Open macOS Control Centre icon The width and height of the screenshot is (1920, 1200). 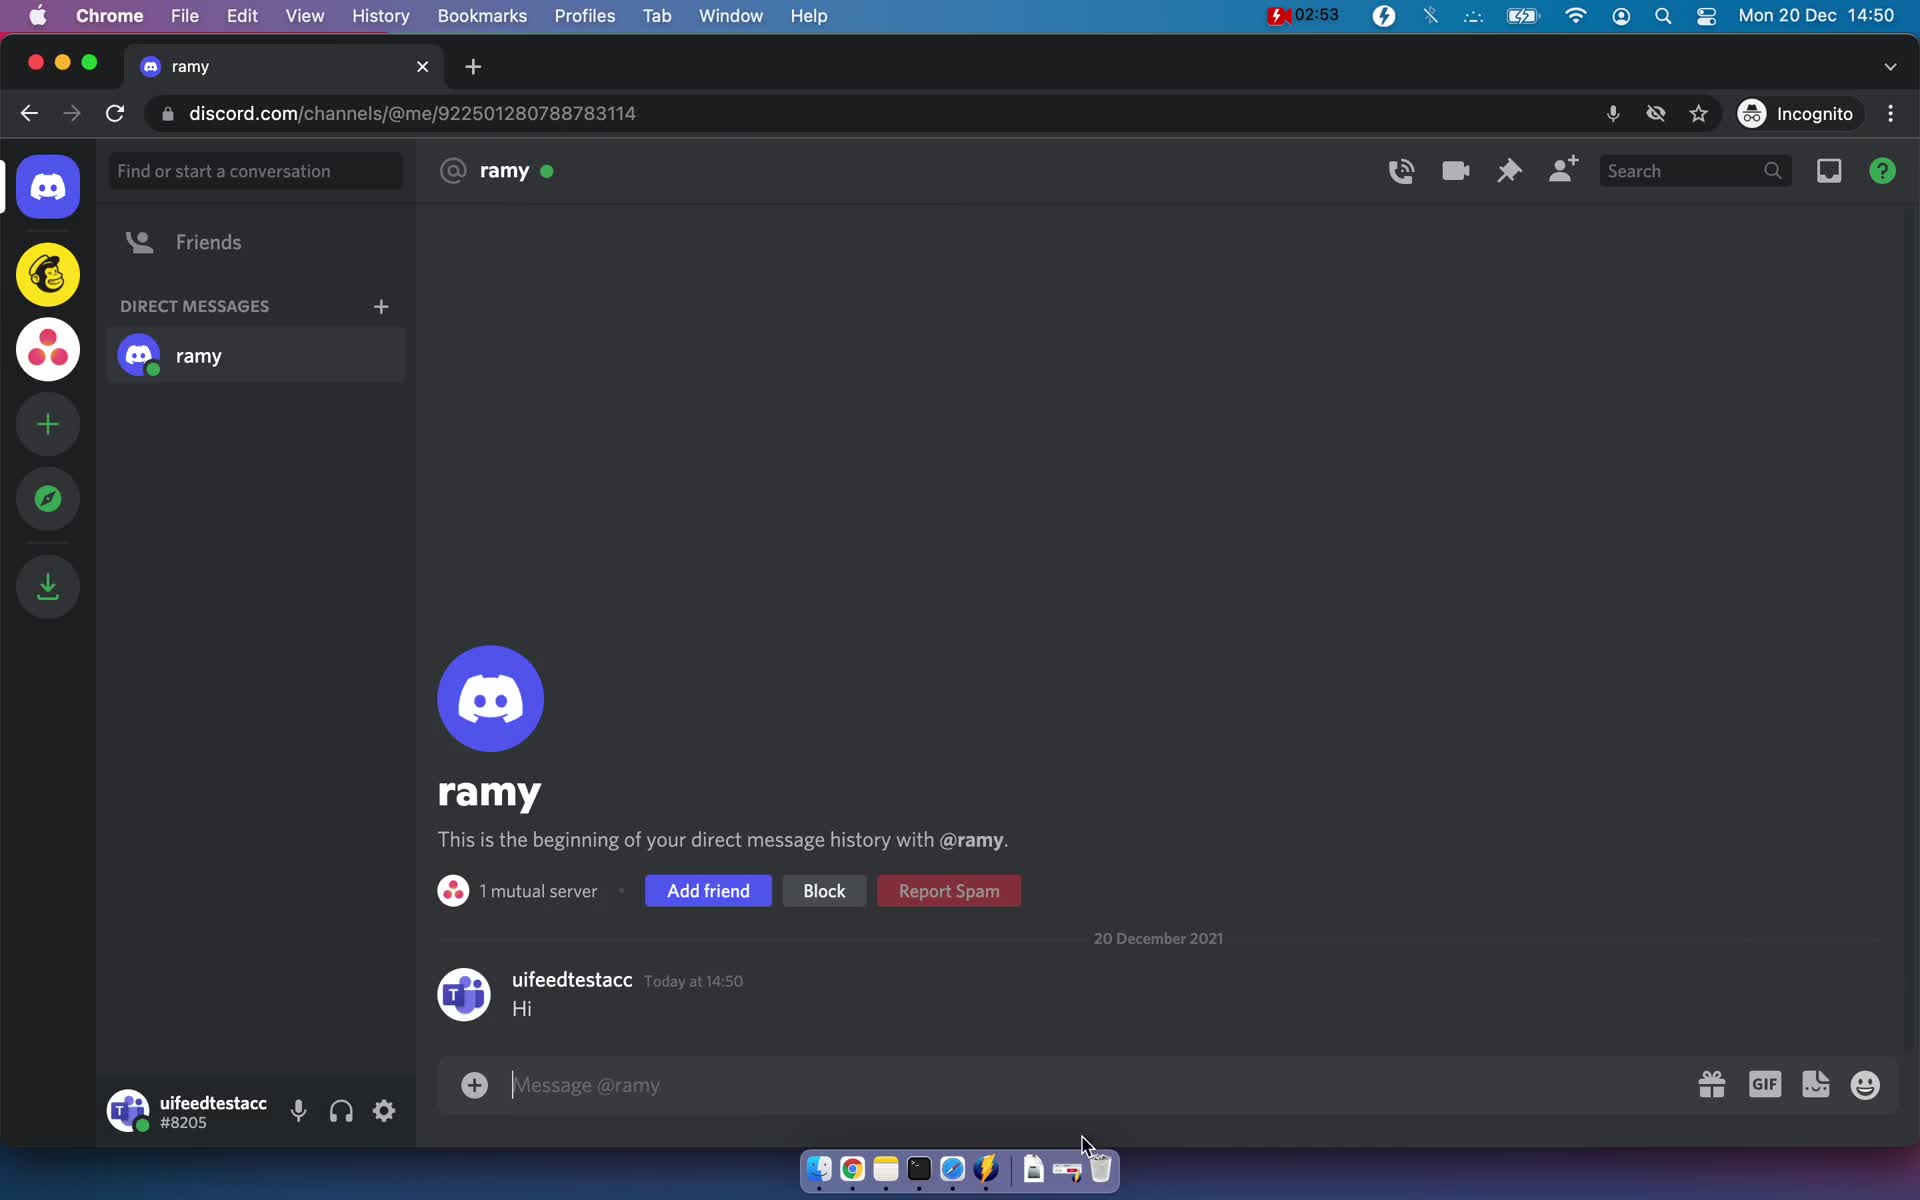pos(1707,16)
